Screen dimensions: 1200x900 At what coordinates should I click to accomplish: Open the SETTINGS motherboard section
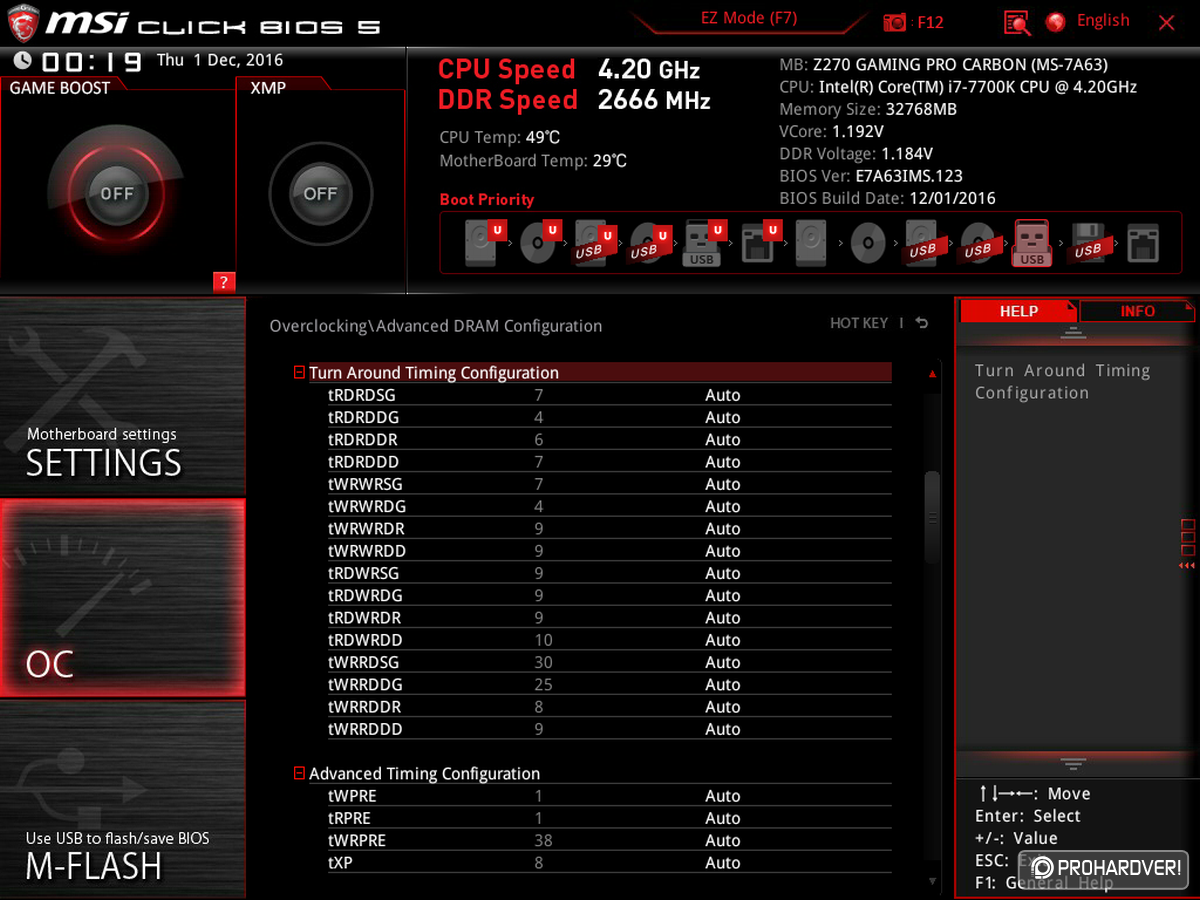[x=122, y=397]
